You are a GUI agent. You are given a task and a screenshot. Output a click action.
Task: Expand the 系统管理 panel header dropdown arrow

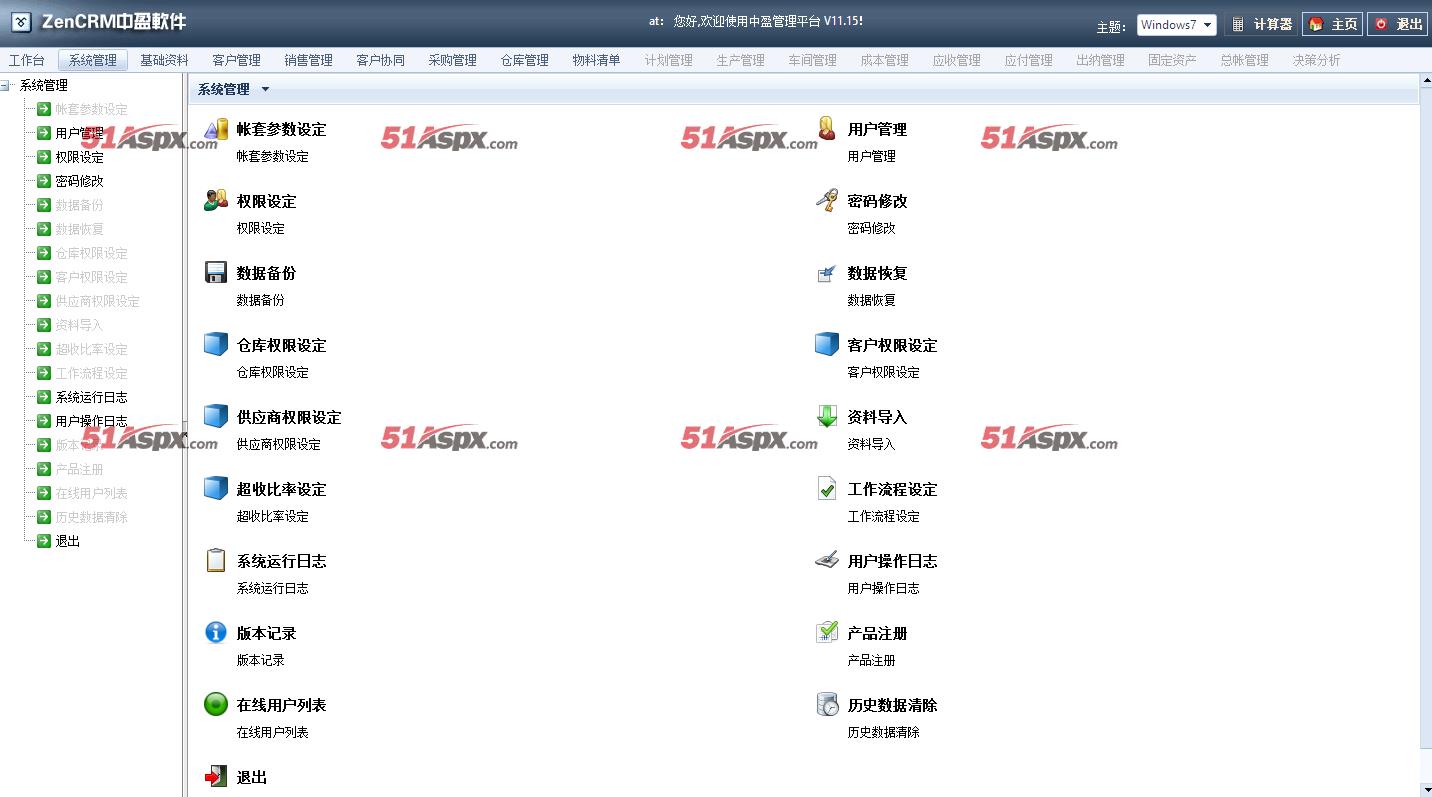265,89
